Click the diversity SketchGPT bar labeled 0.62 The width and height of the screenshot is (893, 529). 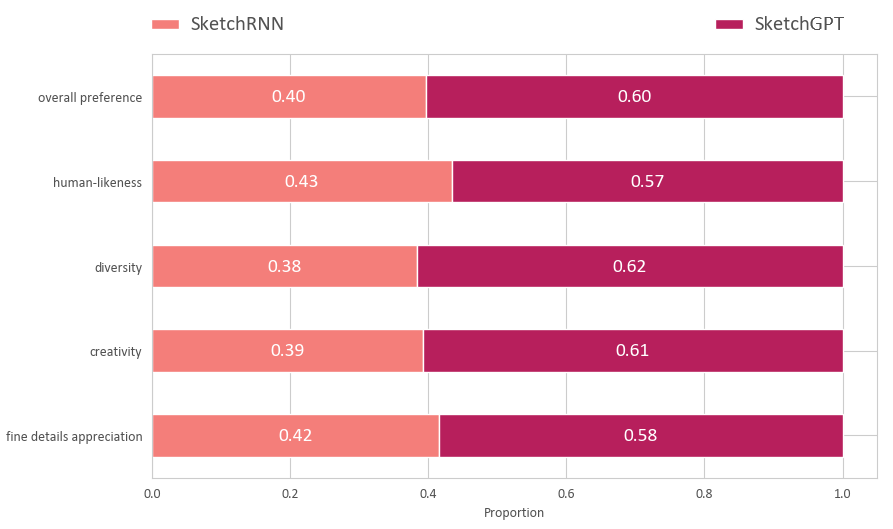(629, 267)
